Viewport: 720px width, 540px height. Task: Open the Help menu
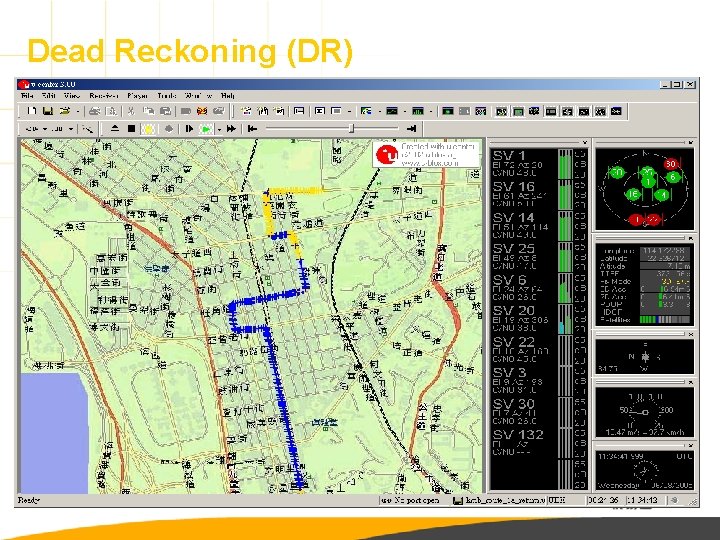[228, 96]
